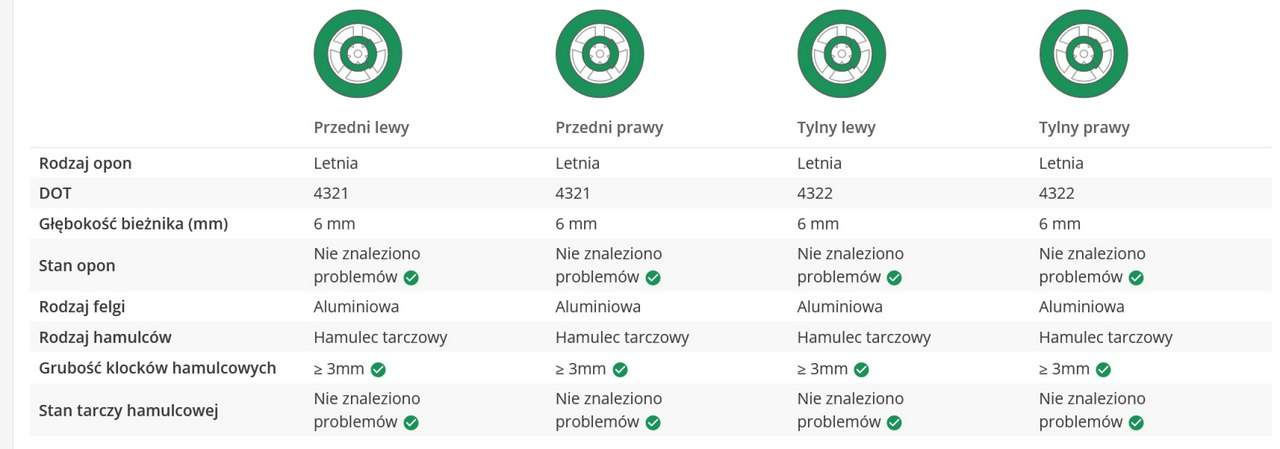Click the Stan tarczy hamulcowej label
Image resolution: width=1280 pixels, height=449 pixels.
pyautogui.click(x=128, y=410)
